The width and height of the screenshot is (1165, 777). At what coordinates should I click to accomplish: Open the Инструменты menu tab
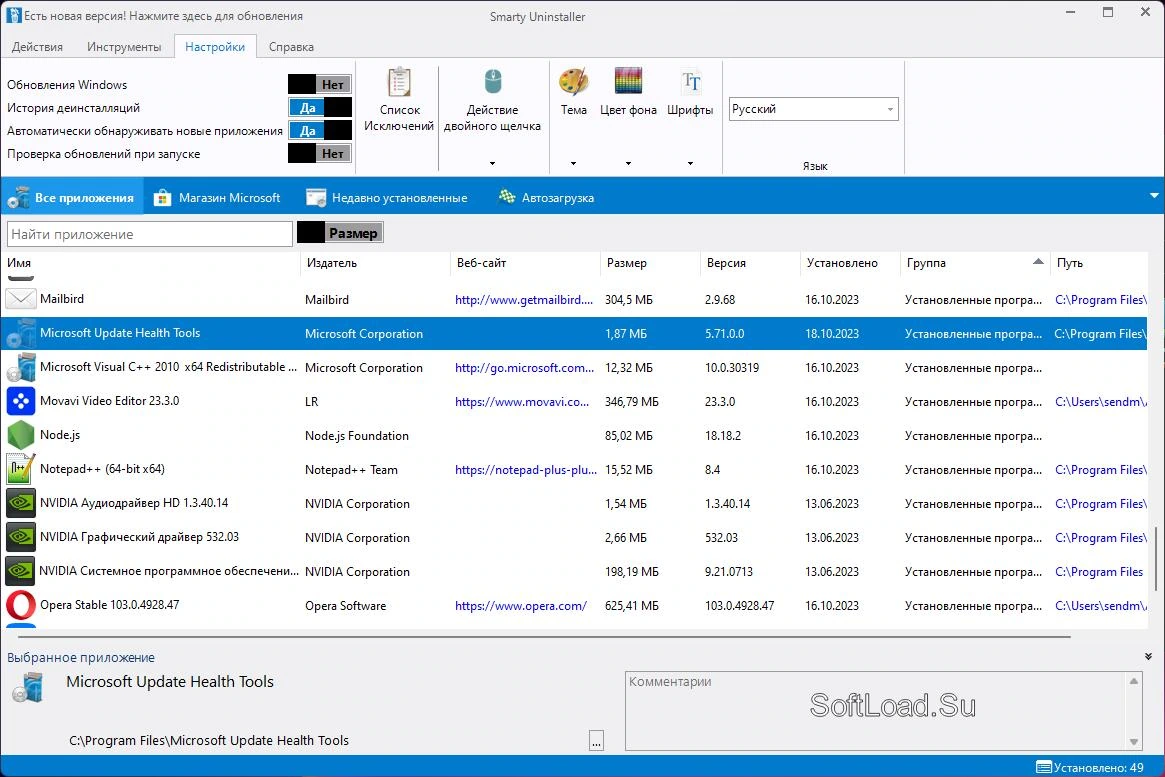(x=124, y=47)
